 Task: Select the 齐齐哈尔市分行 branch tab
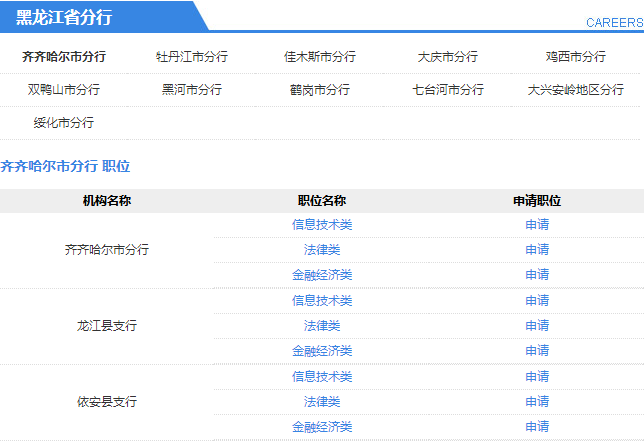click(64, 57)
